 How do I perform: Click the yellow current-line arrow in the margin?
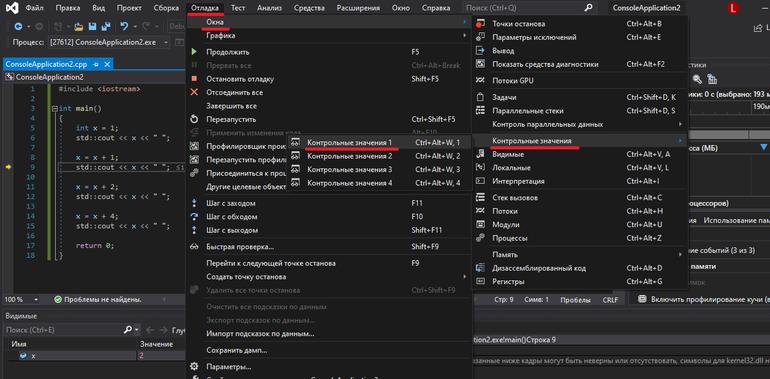click(9, 167)
